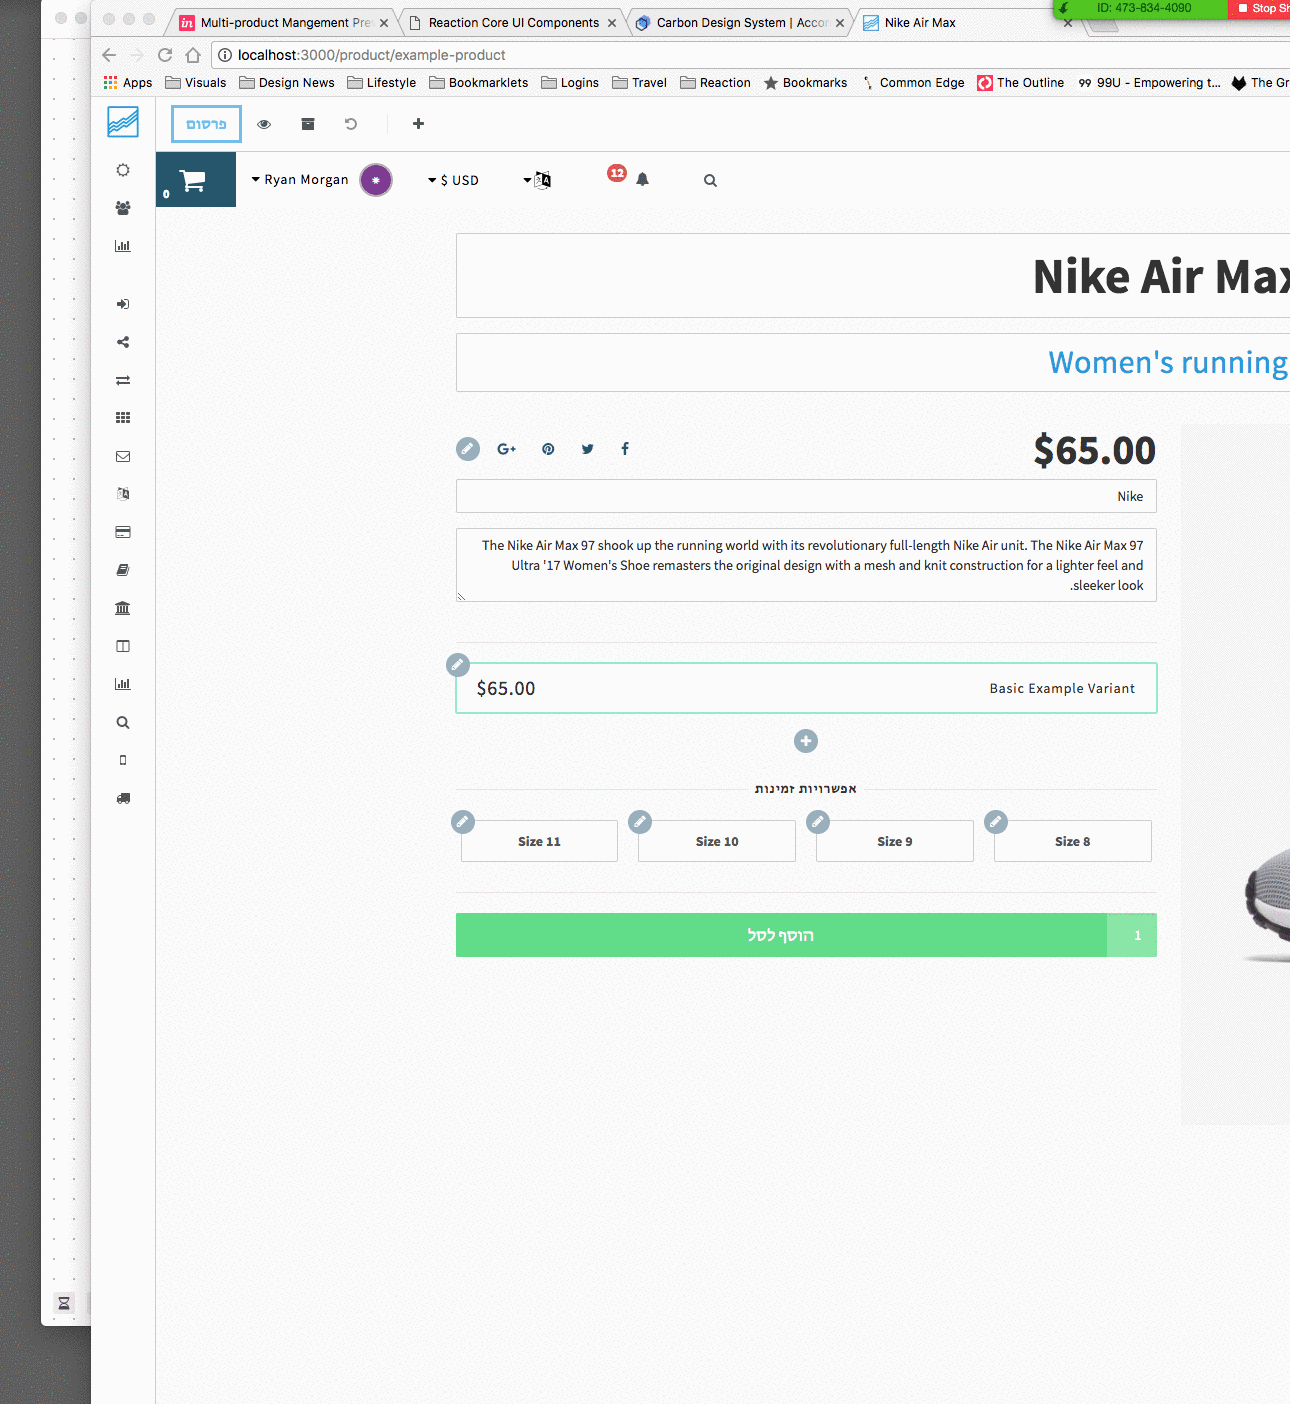Select the Basic Example Variant row

click(x=806, y=688)
